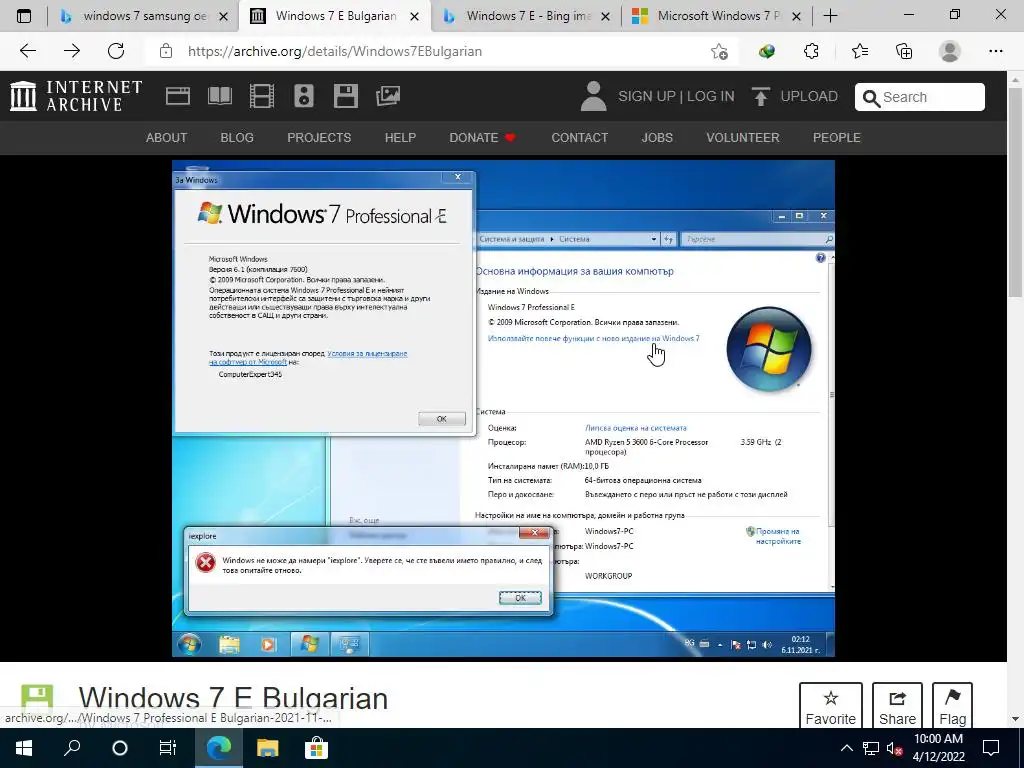
Task: Open the muted volume tray icon
Action: 895,748
